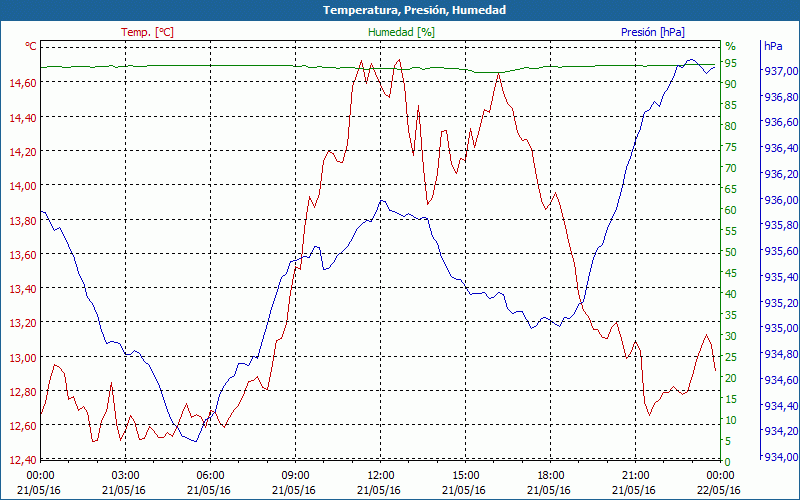Click pressure axis value "936,60"
This screenshot has width=800, height=500.
[x=780, y=122]
